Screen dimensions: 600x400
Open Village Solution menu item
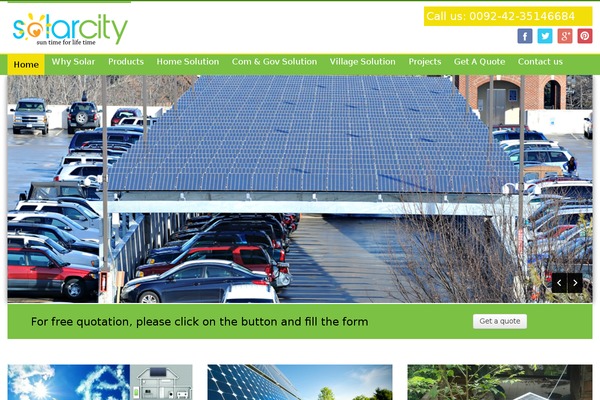click(362, 62)
